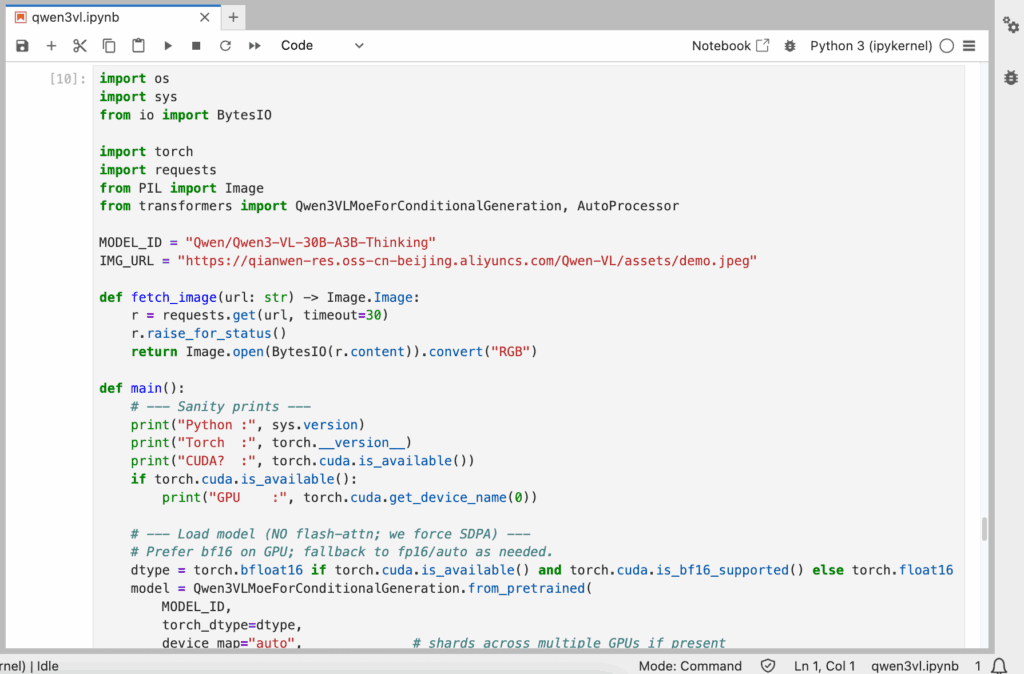
Task: Open the Debugger panel in right sidebar
Action: click(x=1010, y=77)
